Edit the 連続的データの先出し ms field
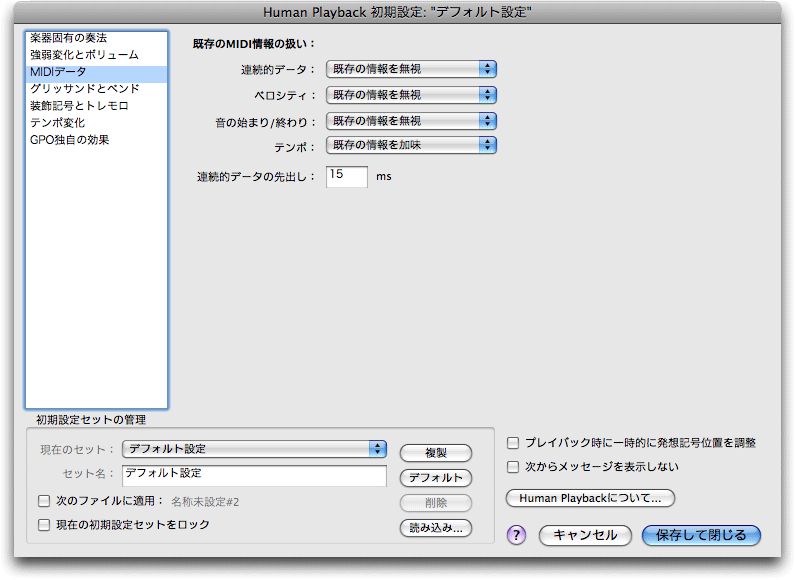 click(x=347, y=176)
